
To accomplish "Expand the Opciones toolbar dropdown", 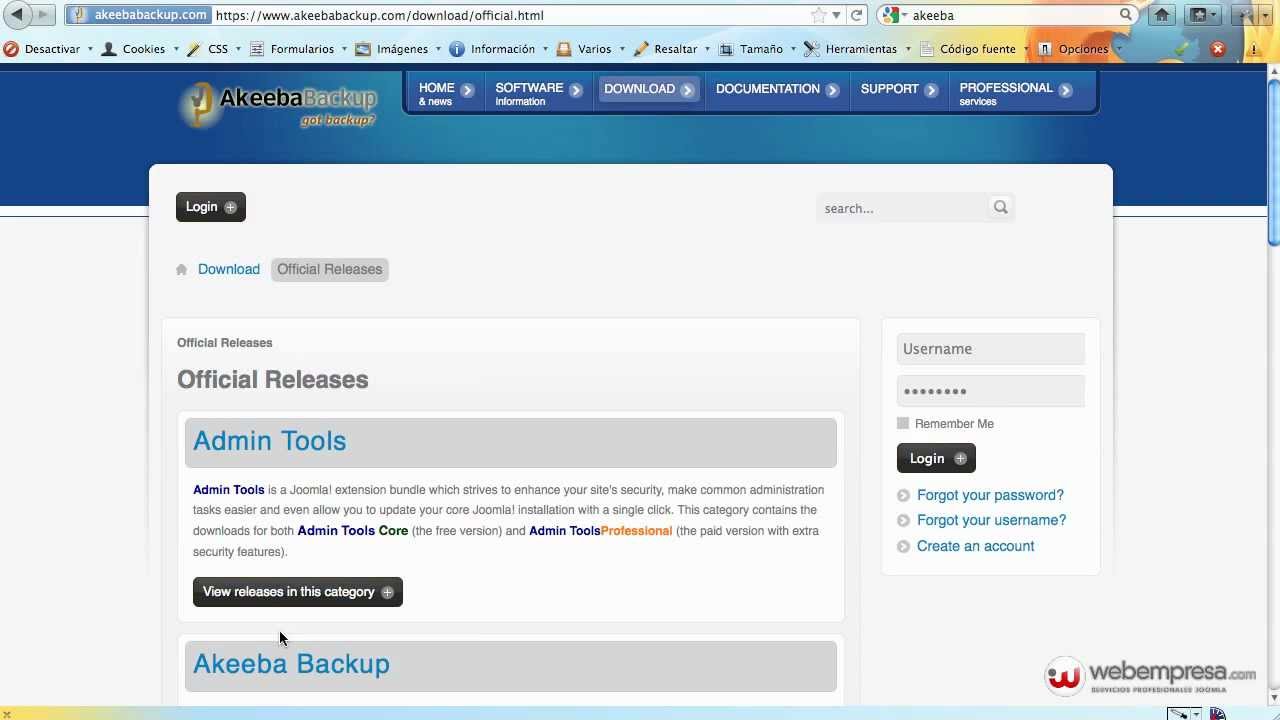I will tap(1118, 49).
